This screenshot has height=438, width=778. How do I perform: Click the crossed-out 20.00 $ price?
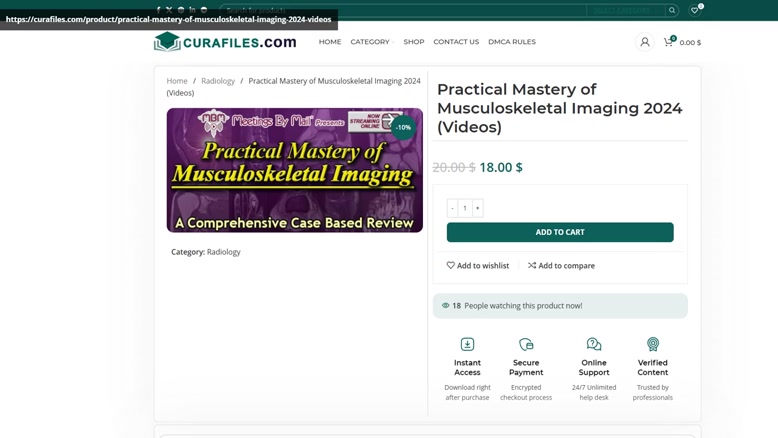(454, 167)
